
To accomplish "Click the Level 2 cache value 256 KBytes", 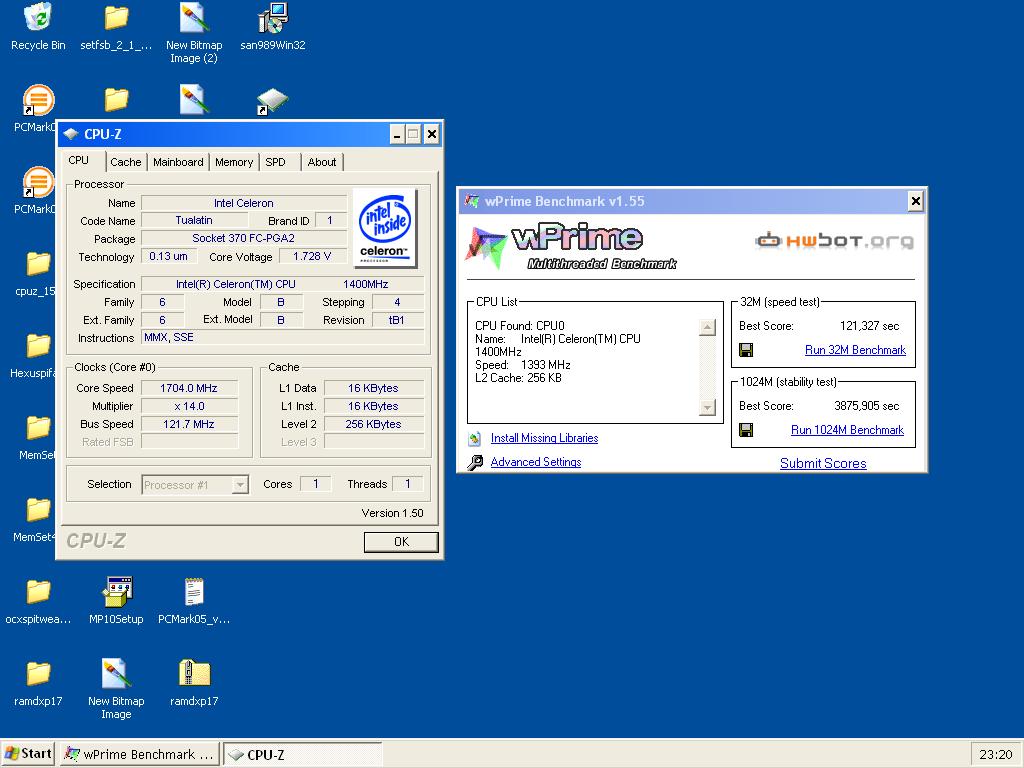I will pos(374,424).
